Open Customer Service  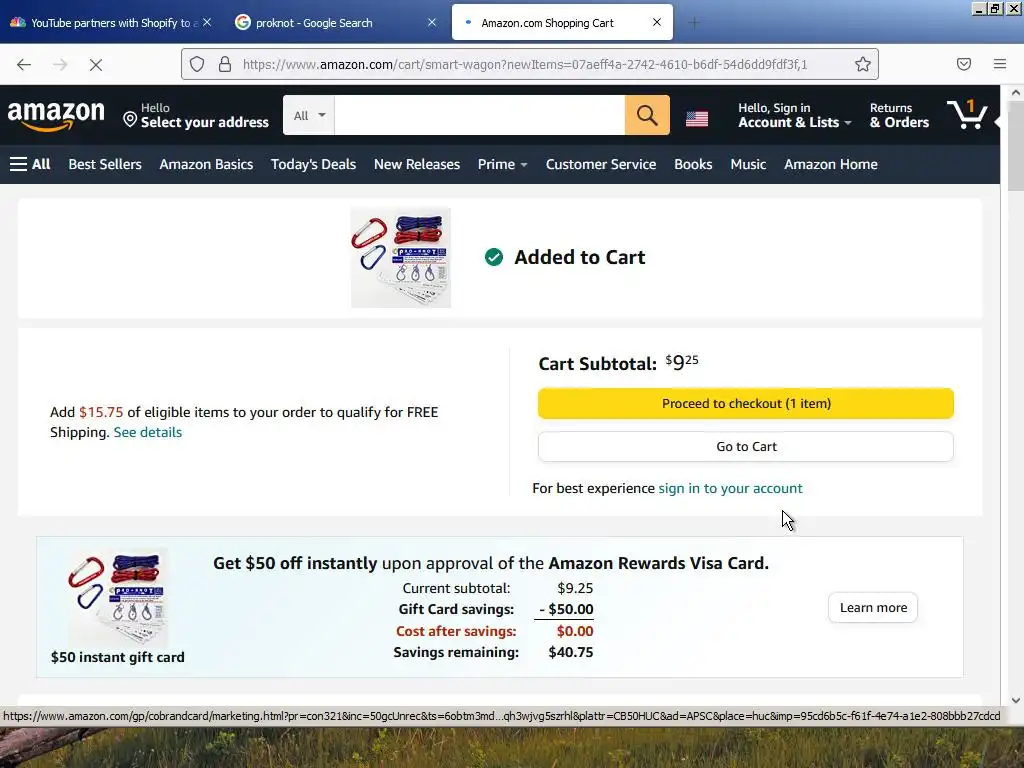(x=601, y=164)
